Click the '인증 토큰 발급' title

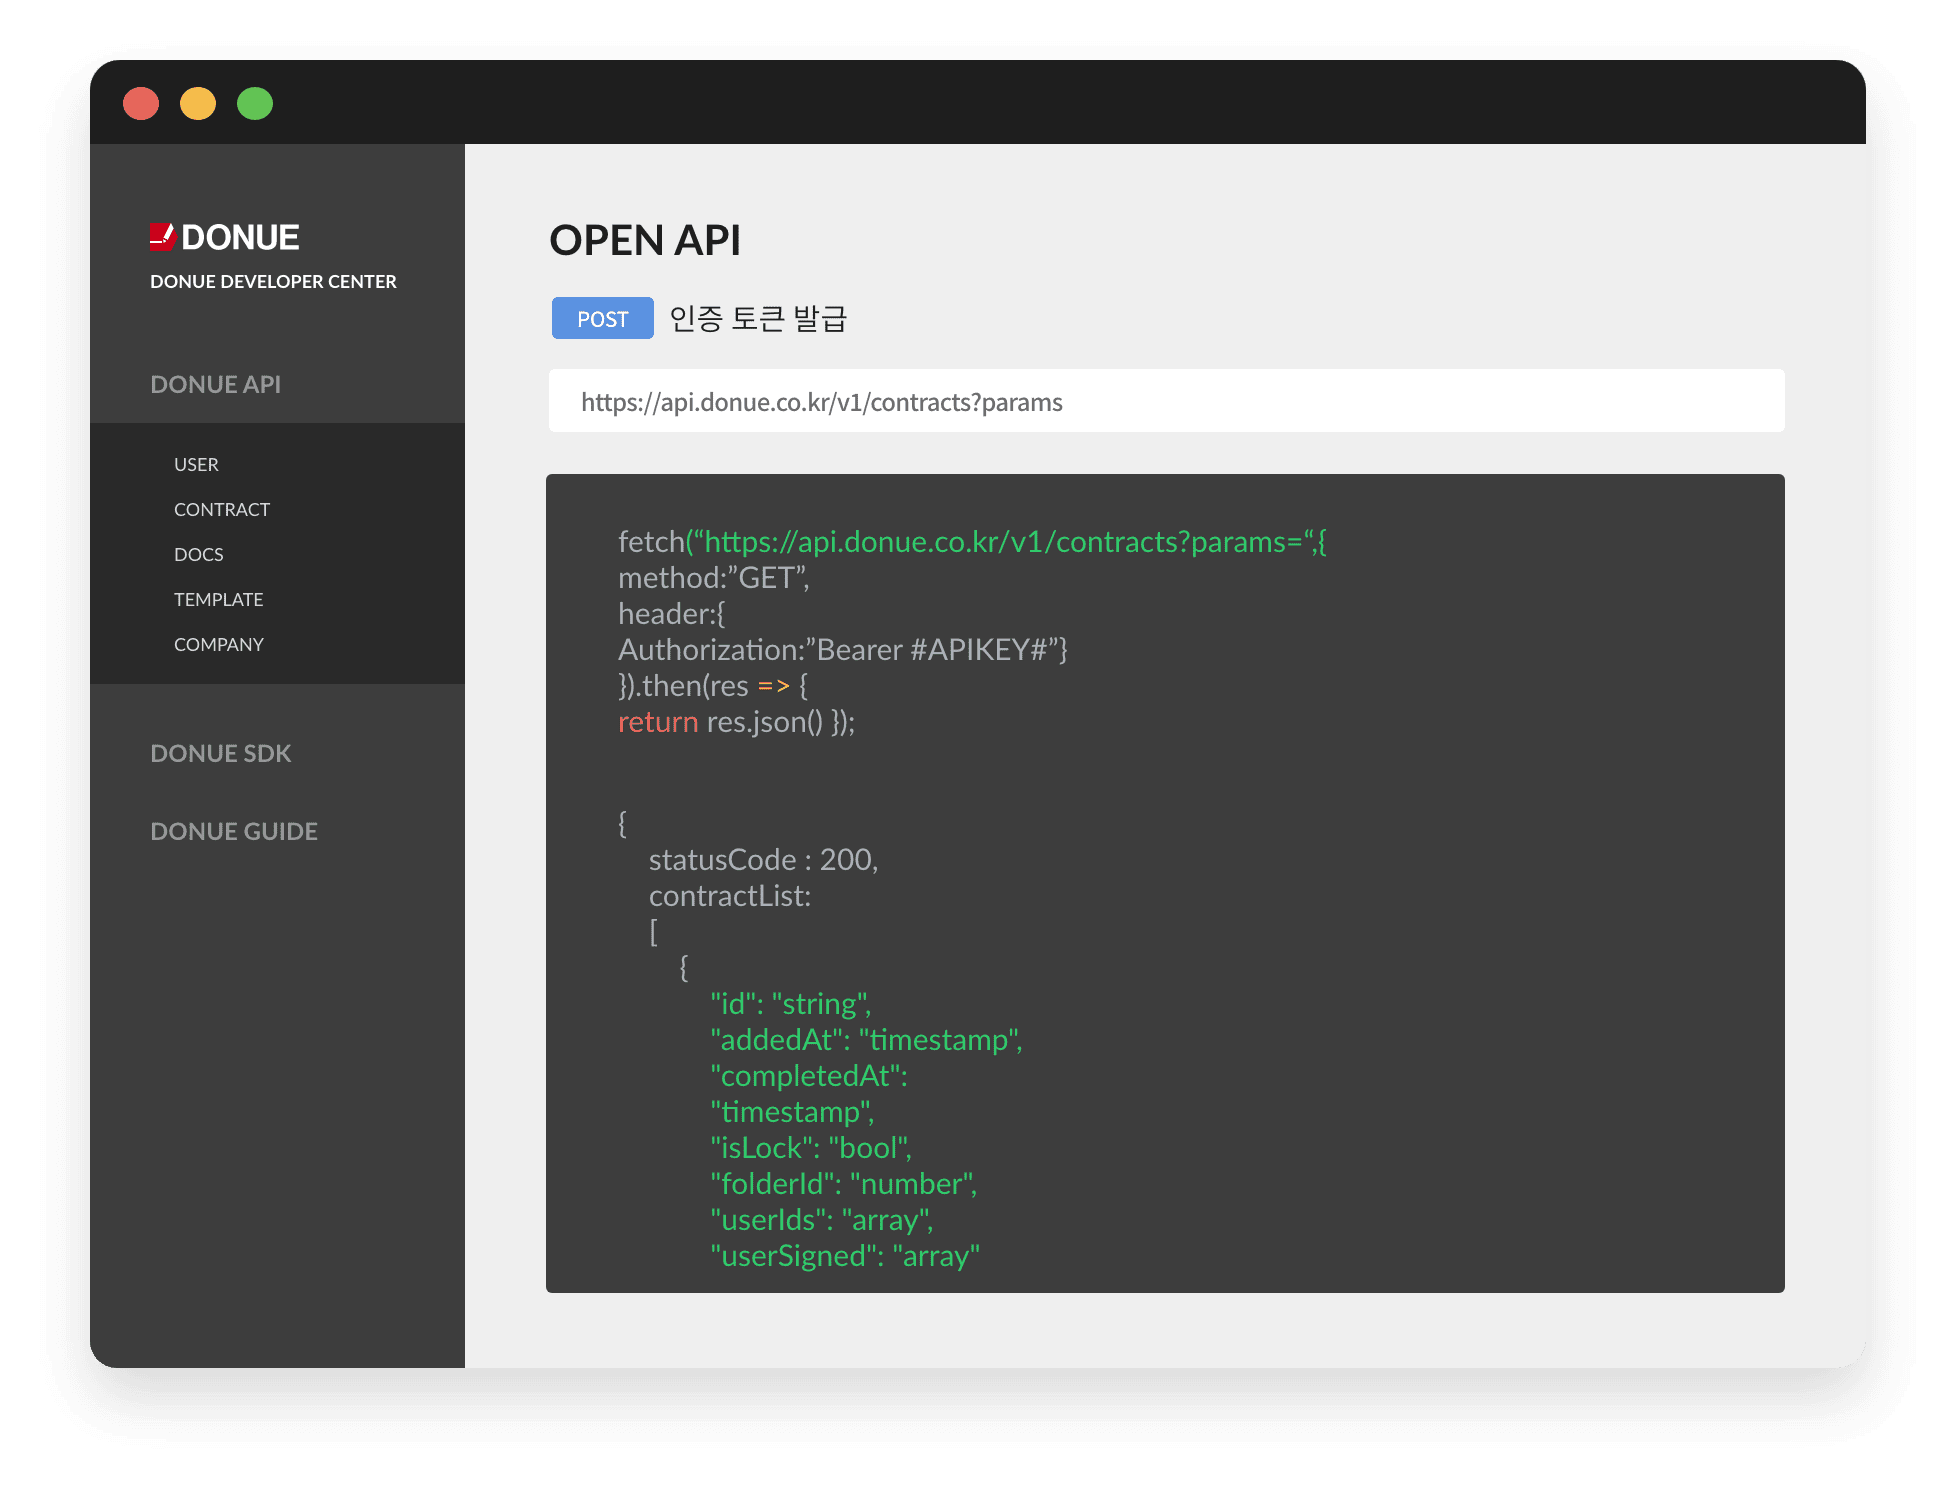(758, 319)
